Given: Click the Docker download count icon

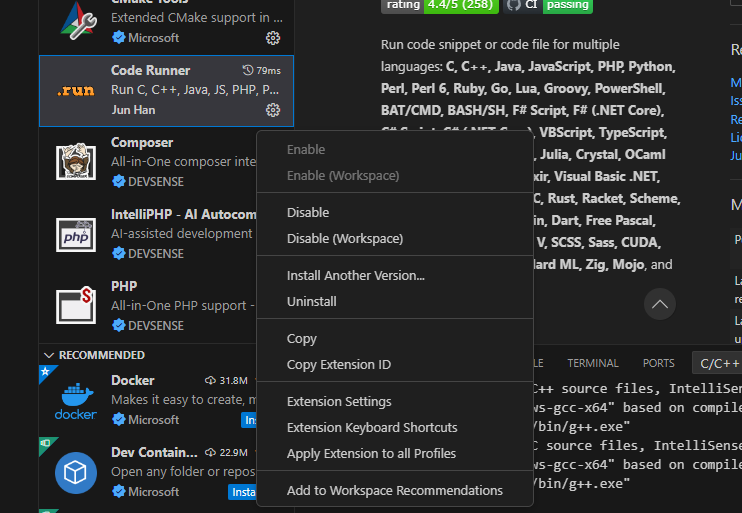Looking at the screenshot, I should pos(210,380).
